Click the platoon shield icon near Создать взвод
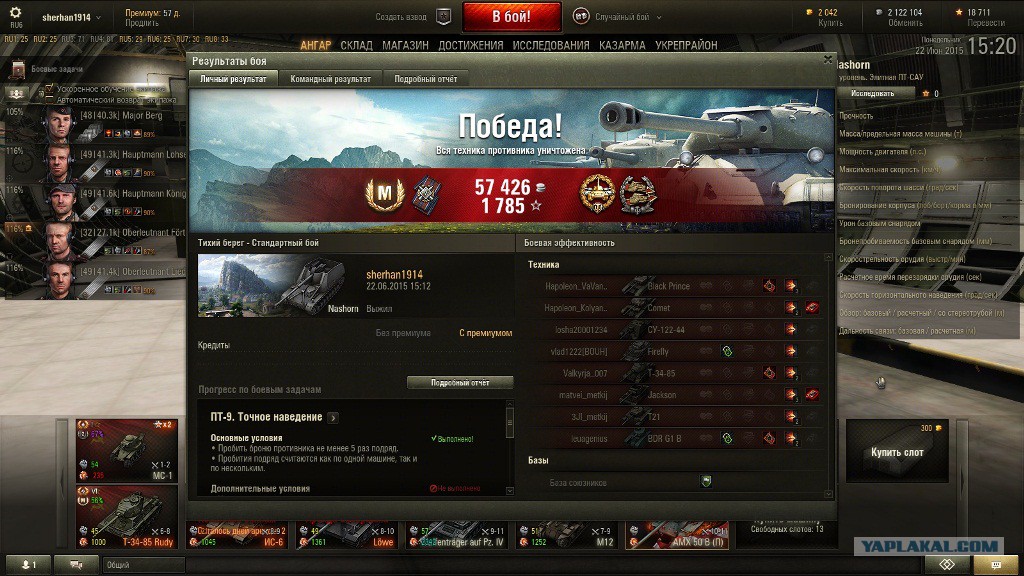1024x576 pixels. click(443, 17)
